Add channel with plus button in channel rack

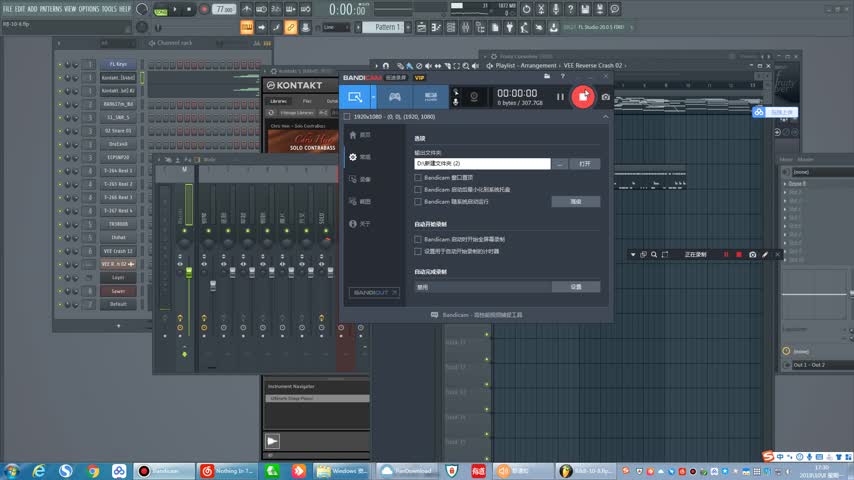click(118, 326)
